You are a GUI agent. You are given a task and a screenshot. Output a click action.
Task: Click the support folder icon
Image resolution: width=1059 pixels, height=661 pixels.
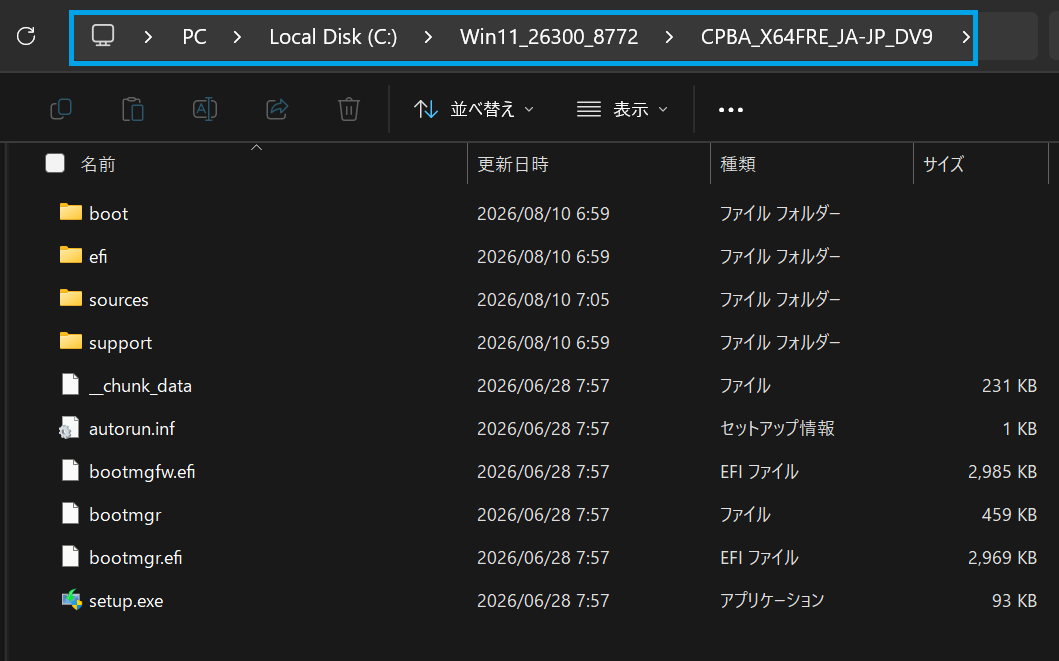point(71,342)
